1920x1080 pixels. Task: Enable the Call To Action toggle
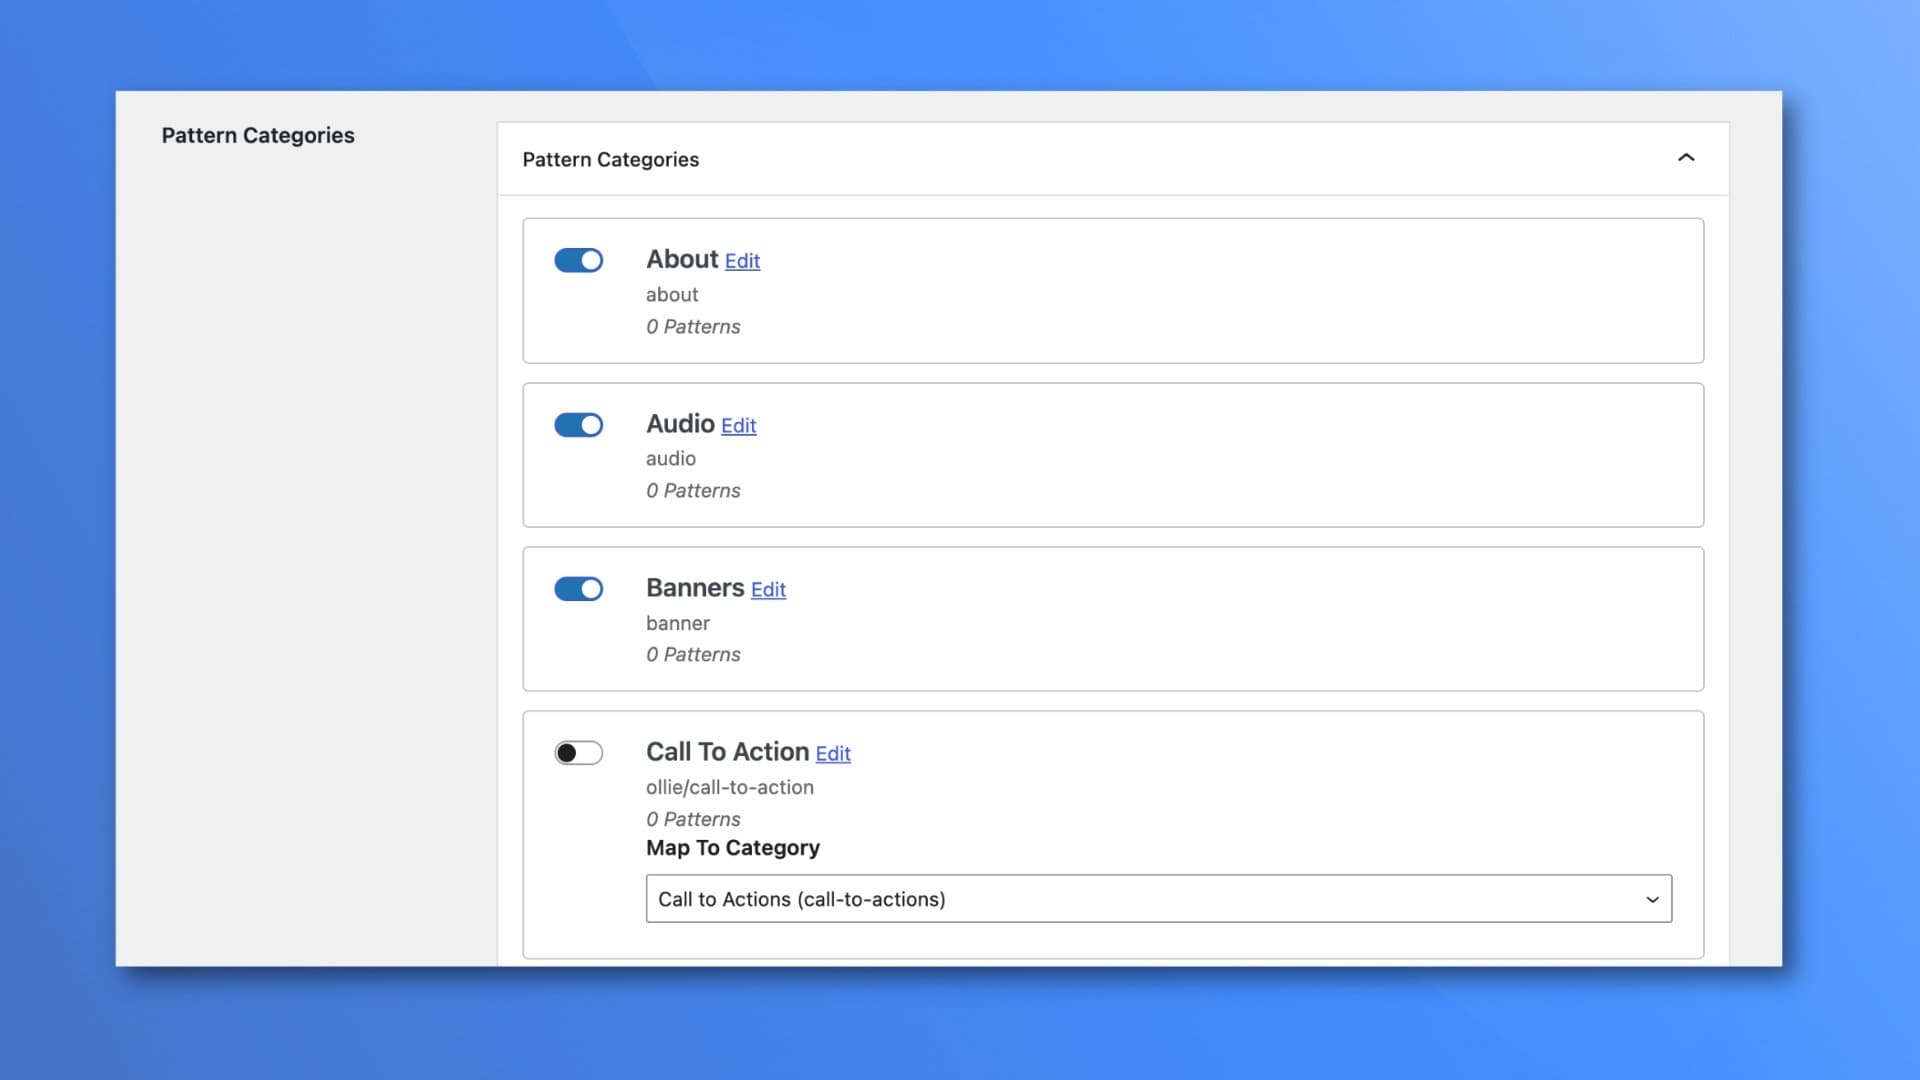tap(579, 752)
